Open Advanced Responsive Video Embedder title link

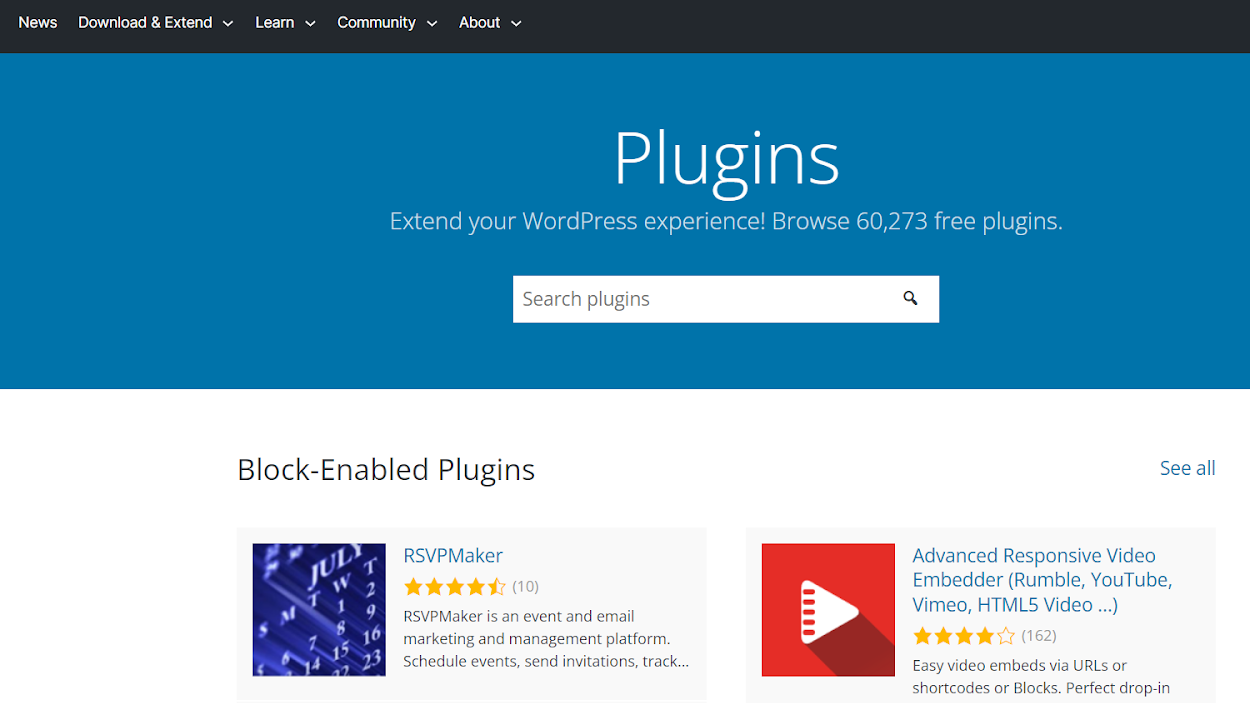1042,580
